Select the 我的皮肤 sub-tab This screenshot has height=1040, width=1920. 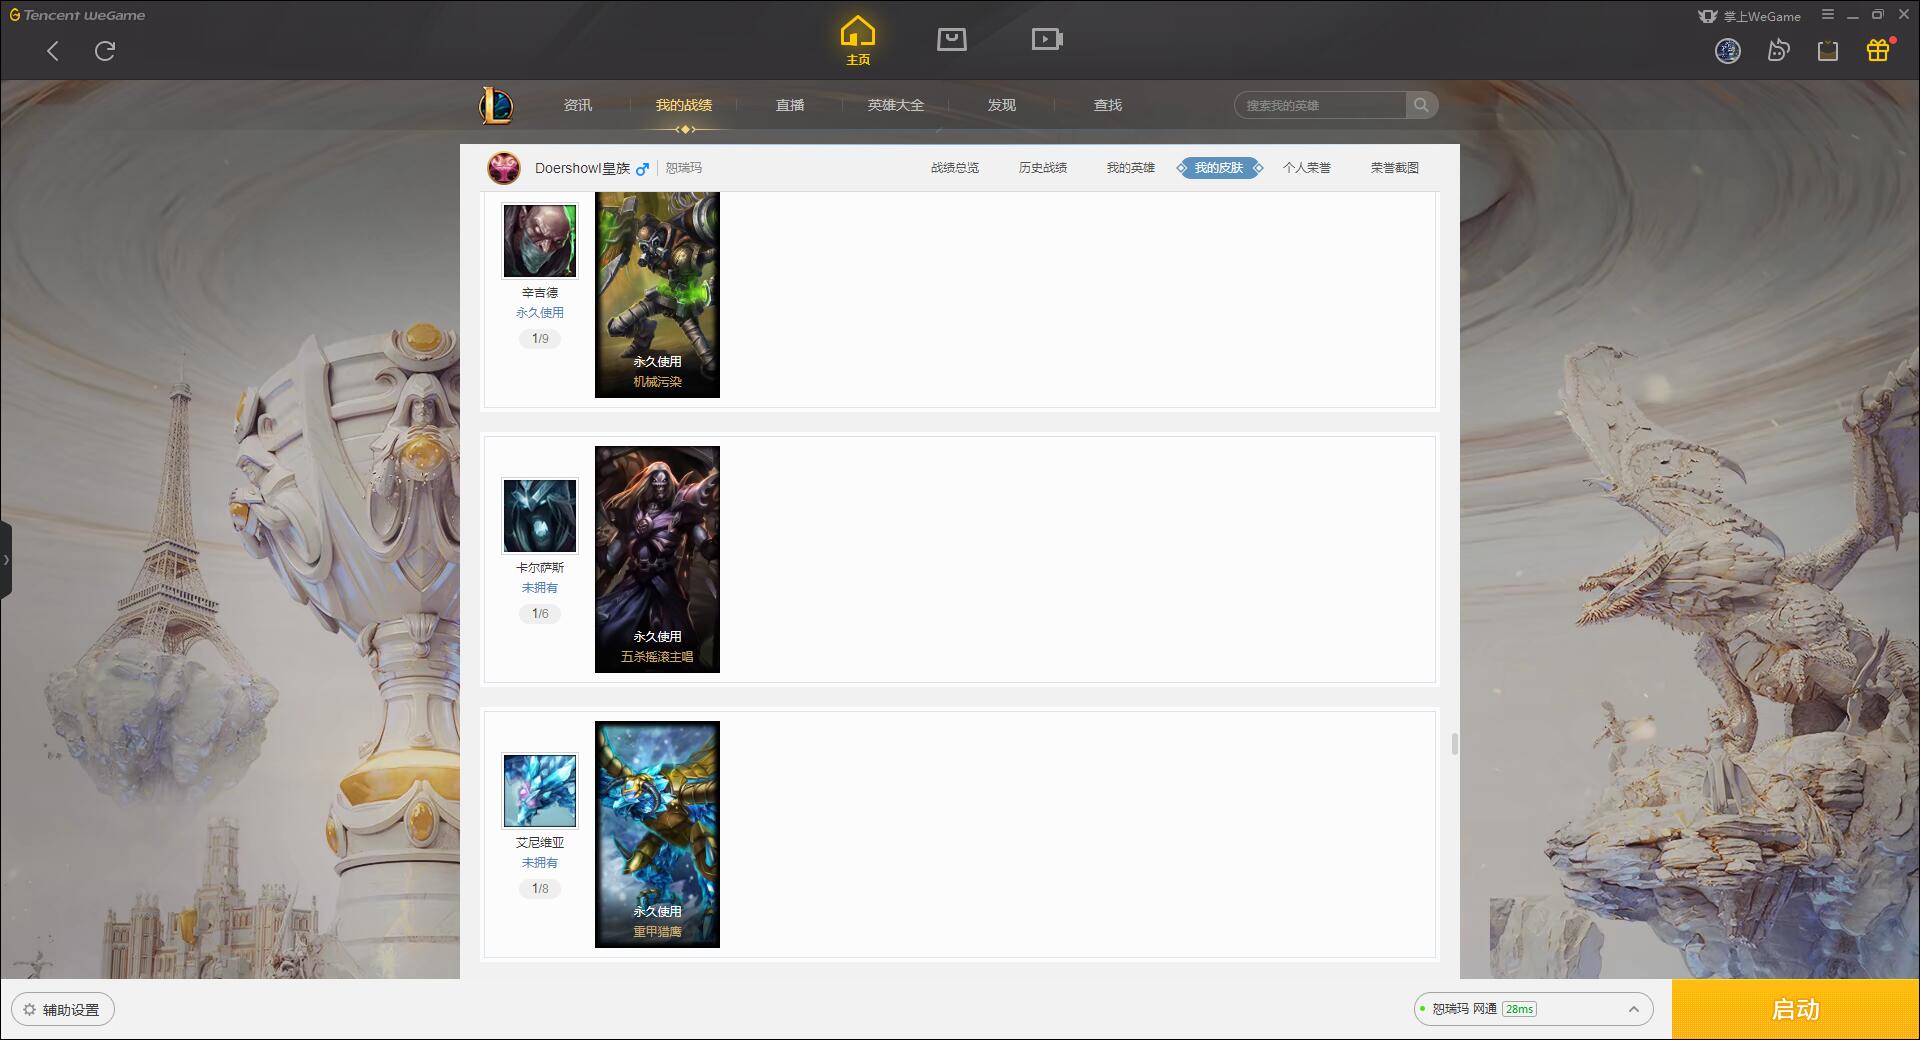[1219, 168]
